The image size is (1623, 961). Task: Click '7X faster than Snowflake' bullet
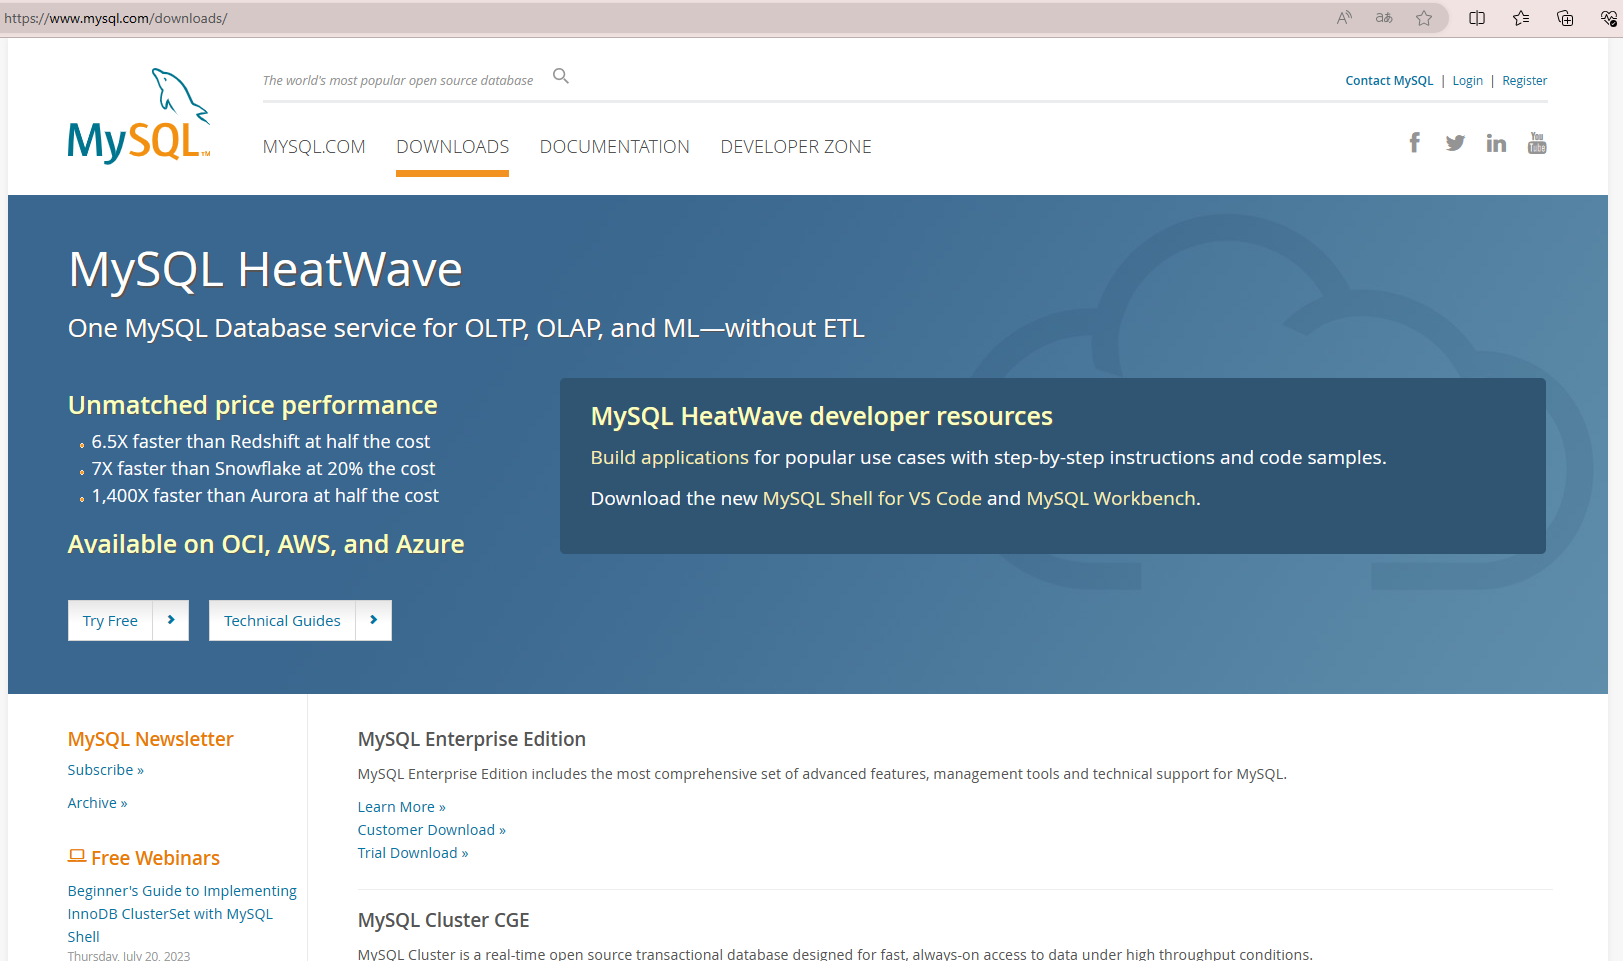coord(263,468)
